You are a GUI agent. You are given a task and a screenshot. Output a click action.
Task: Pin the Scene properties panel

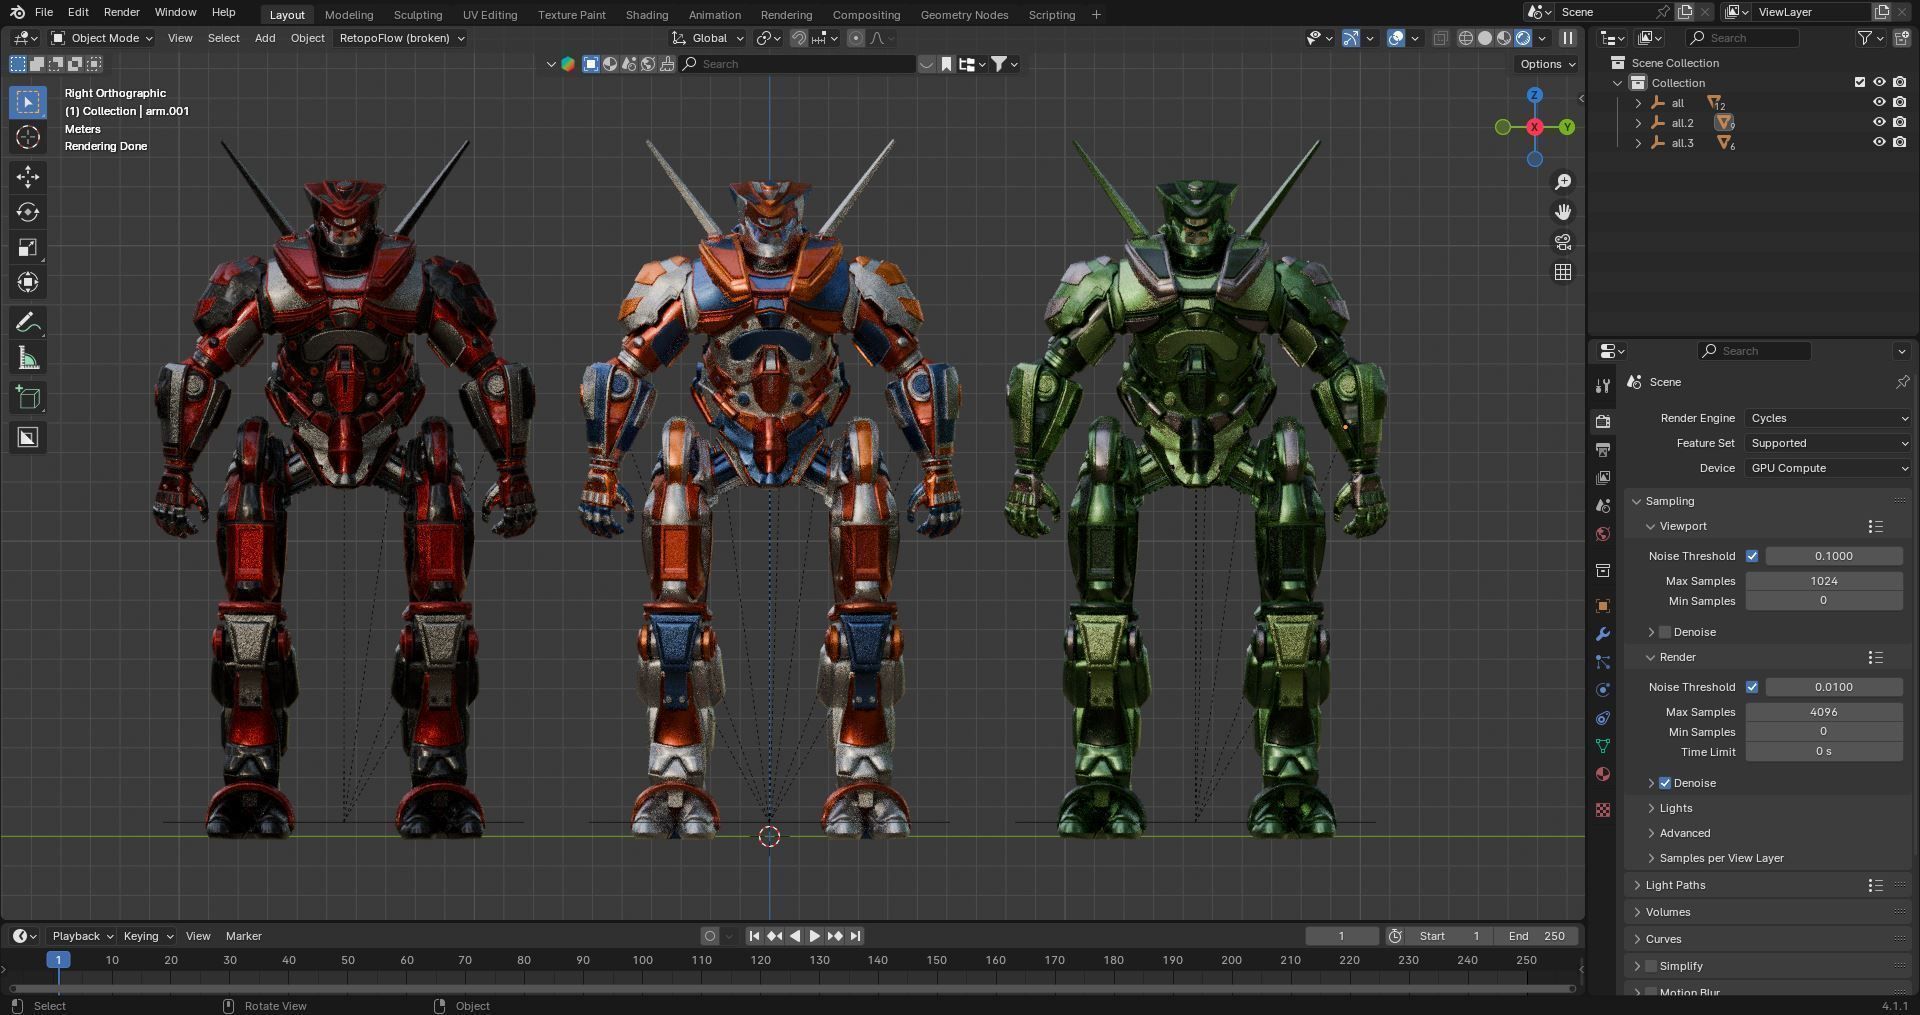point(1902,382)
